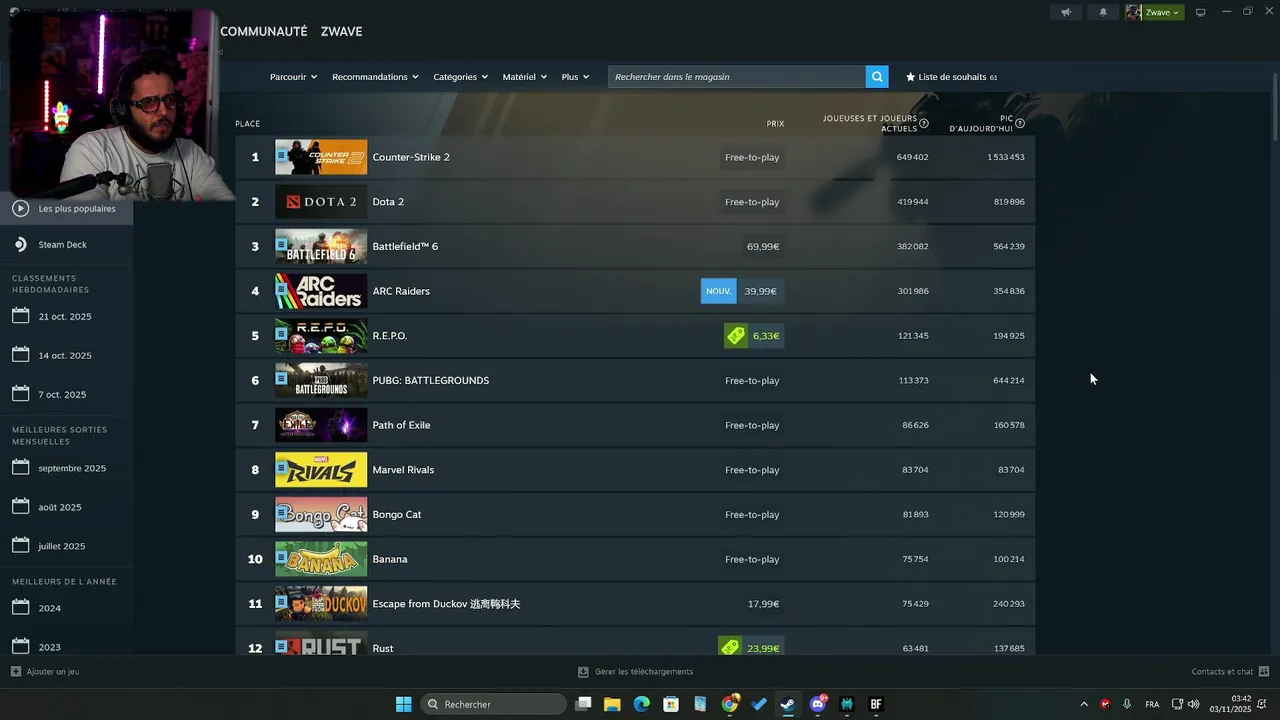Open File Explorer from the taskbar
The width and height of the screenshot is (1280, 720).
[x=612, y=704]
